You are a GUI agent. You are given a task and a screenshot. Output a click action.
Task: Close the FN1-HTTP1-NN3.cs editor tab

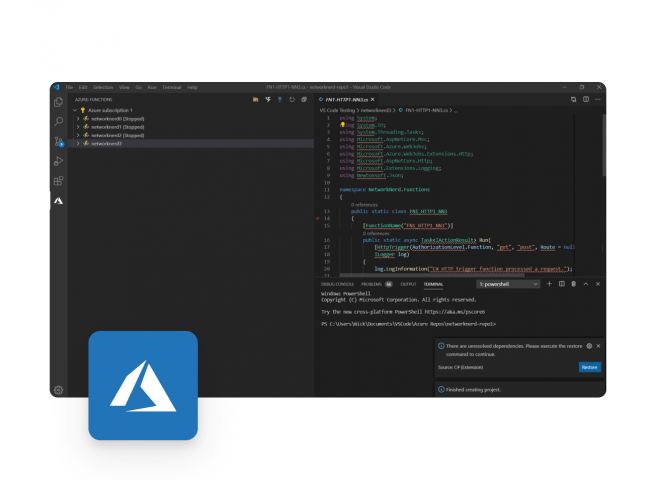372,99
